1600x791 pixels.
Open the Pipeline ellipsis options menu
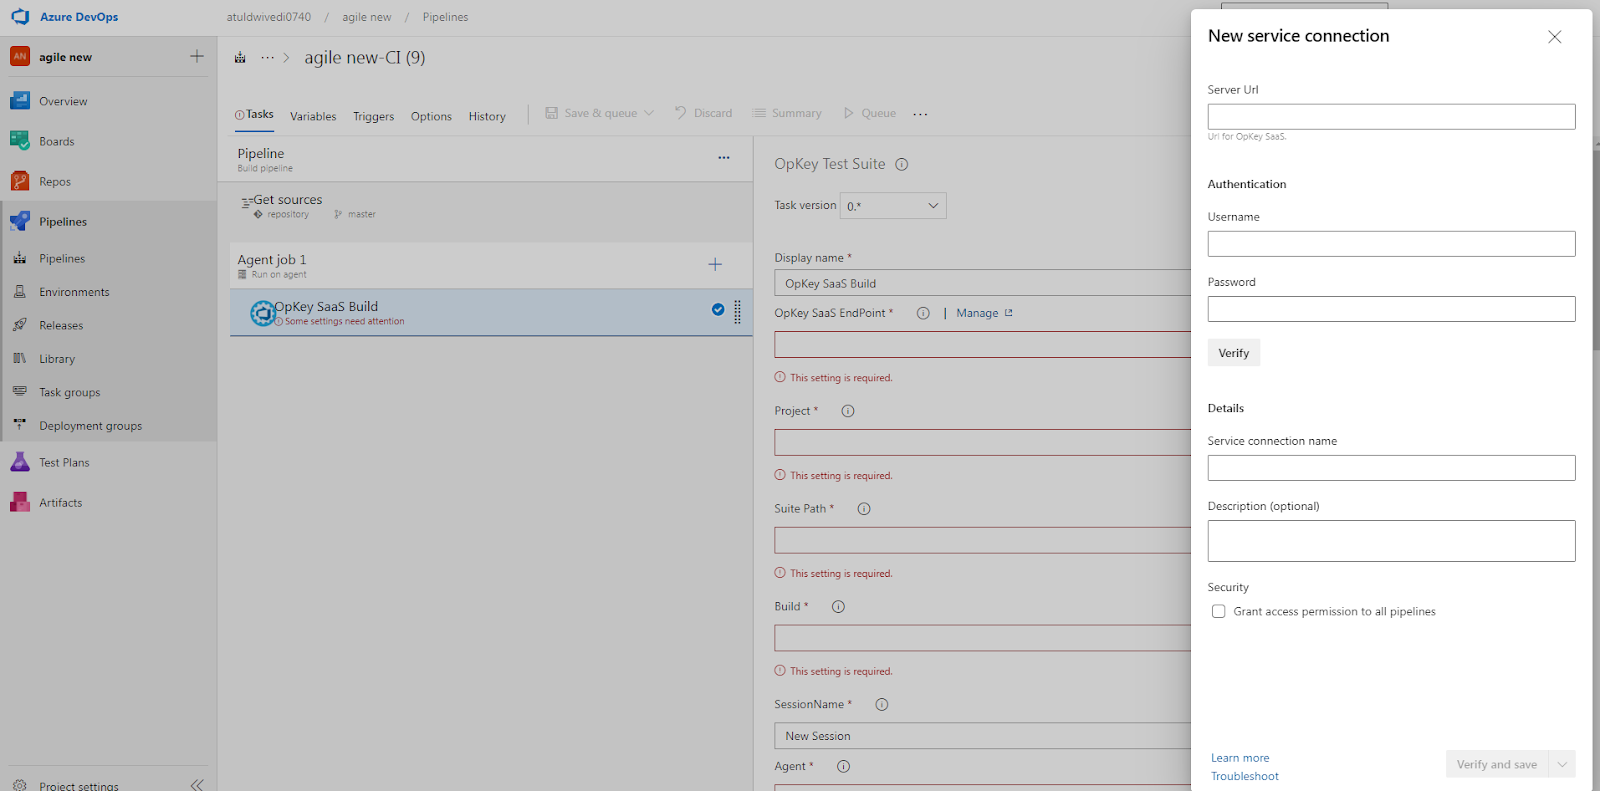tap(724, 157)
